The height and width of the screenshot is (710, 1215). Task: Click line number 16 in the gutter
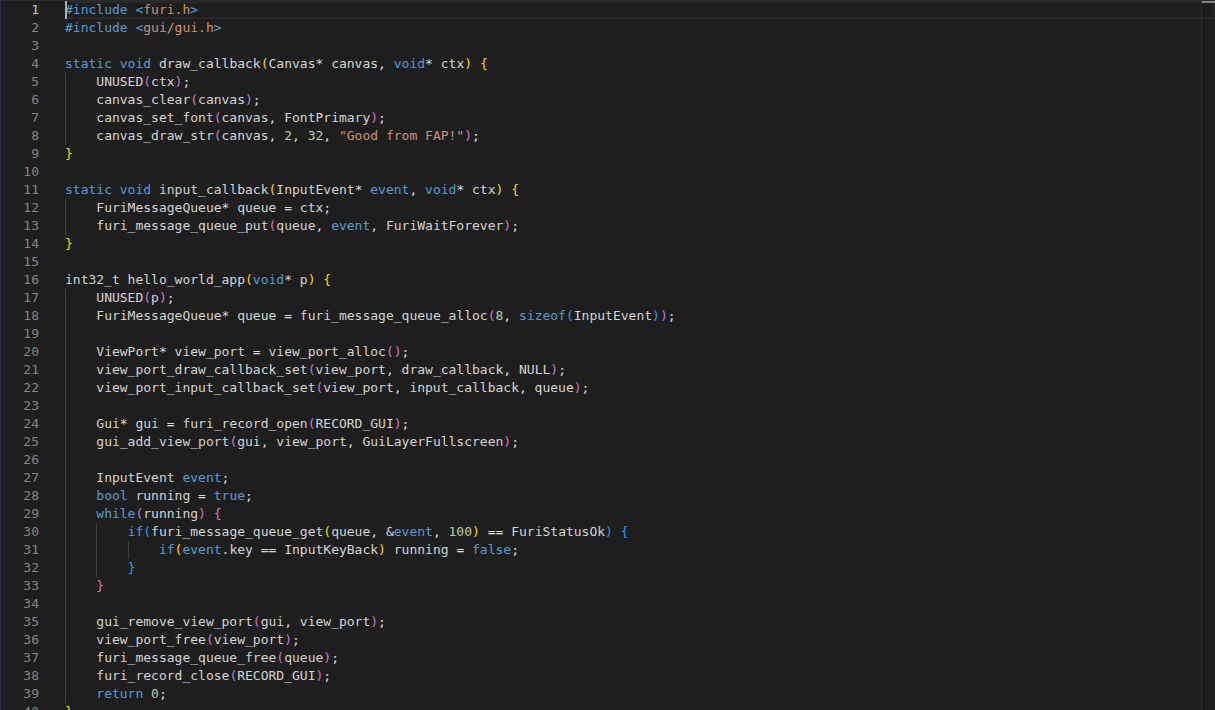[x=30, y=280]
